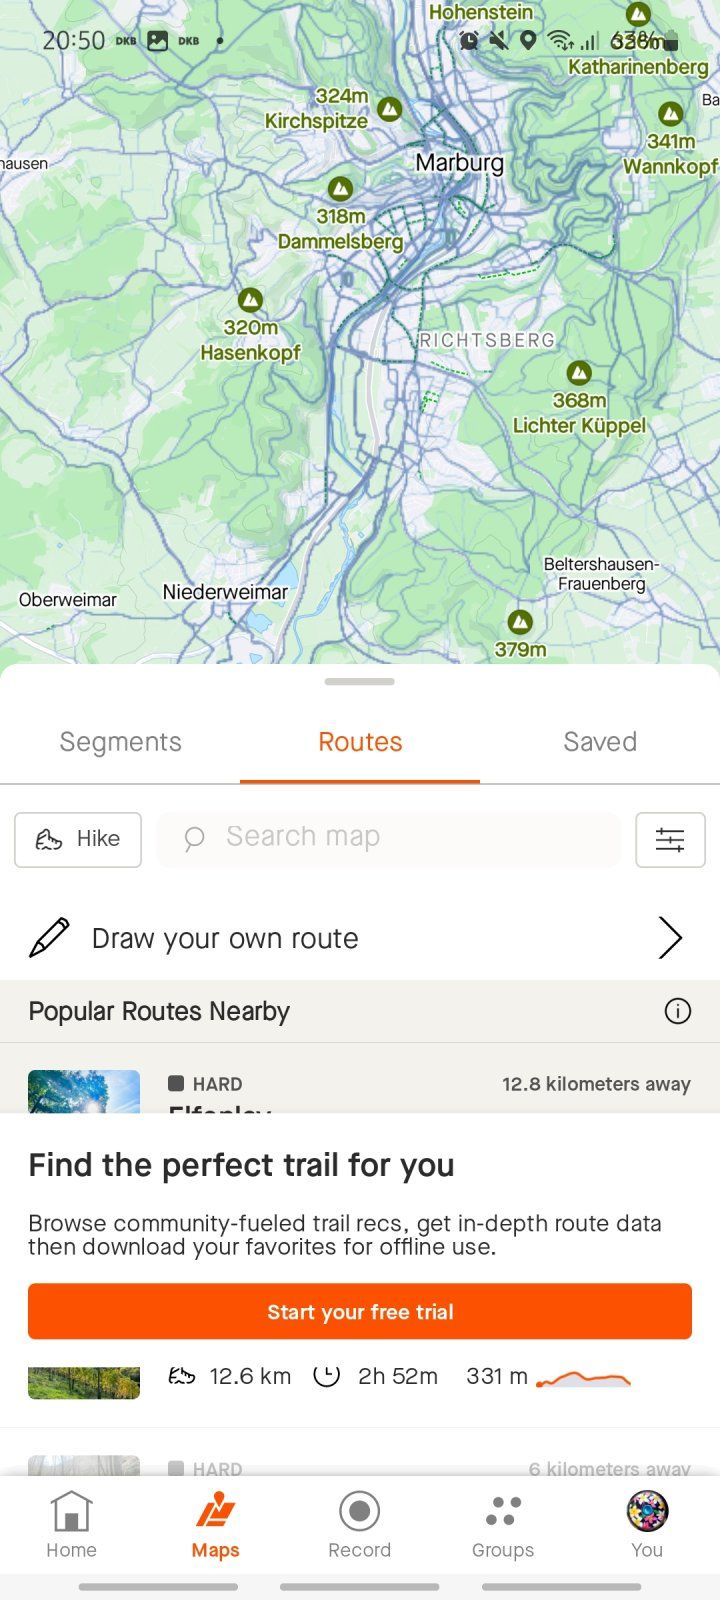Open the Groups tab icon
The width and height of the screenshot is (720, 1600).
503,1512
